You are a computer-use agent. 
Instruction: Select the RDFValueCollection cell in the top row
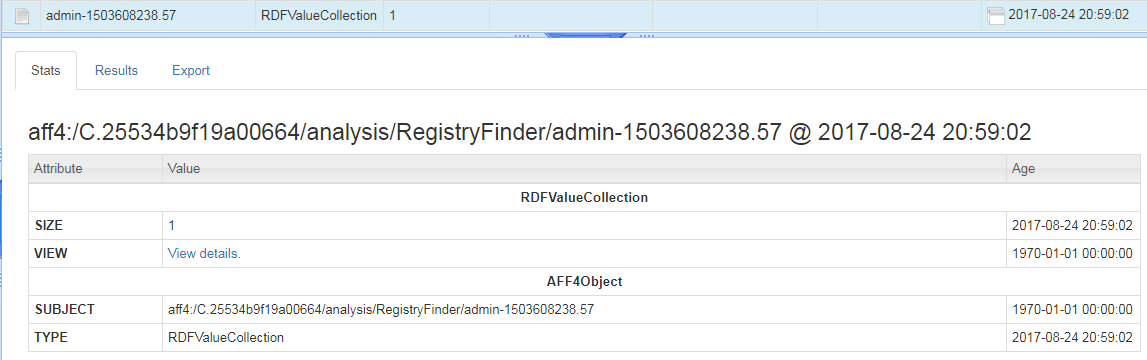coord(319,15)
